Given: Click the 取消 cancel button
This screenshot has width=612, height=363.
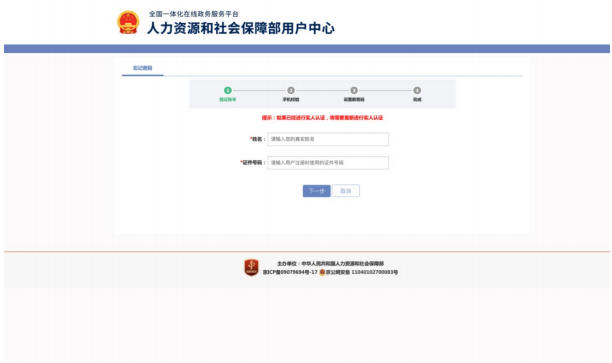Looking at the screenshot, I should [x=346, y=191].
